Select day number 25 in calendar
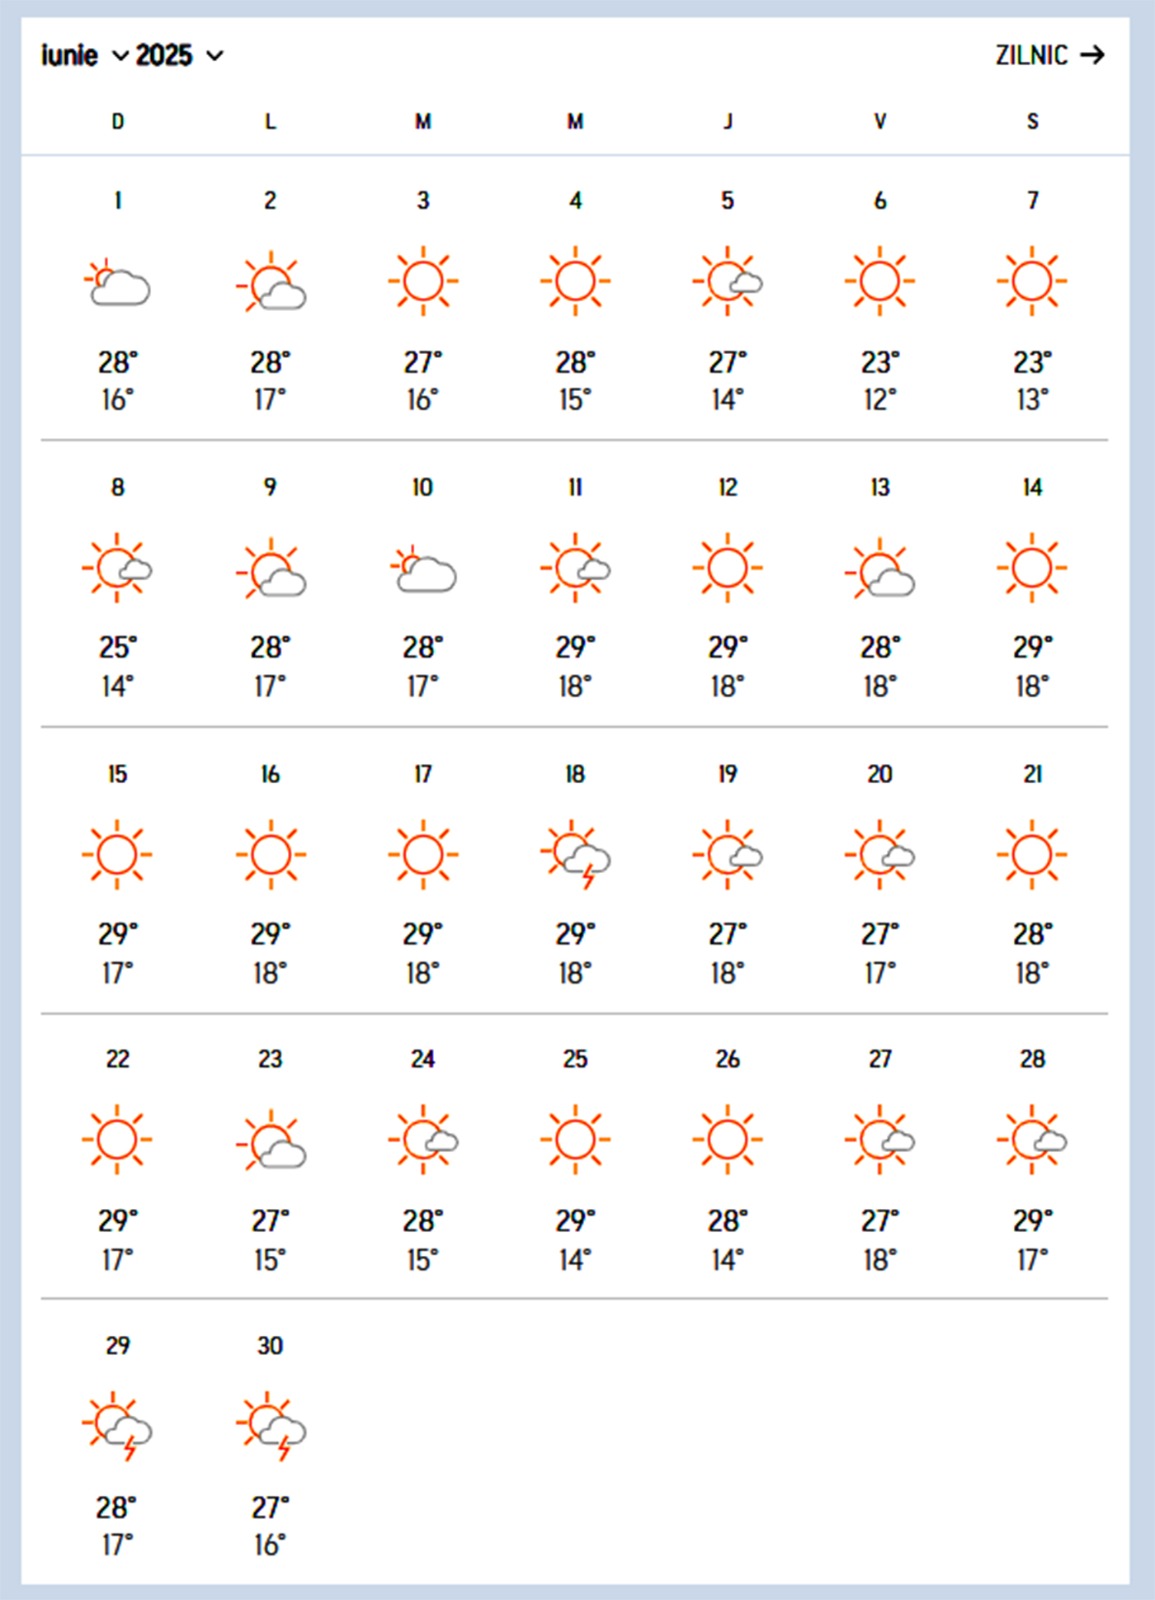The height and width of the screenshot is (1600, 1155). pyautogui.click(x=575, y=1059)
